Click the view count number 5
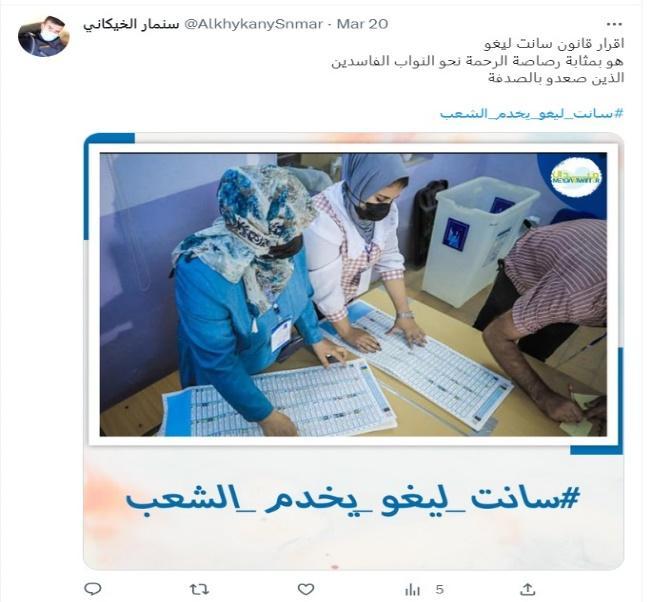Image resolution: width=652 pixels, height=602 pixels. (440, 590)
